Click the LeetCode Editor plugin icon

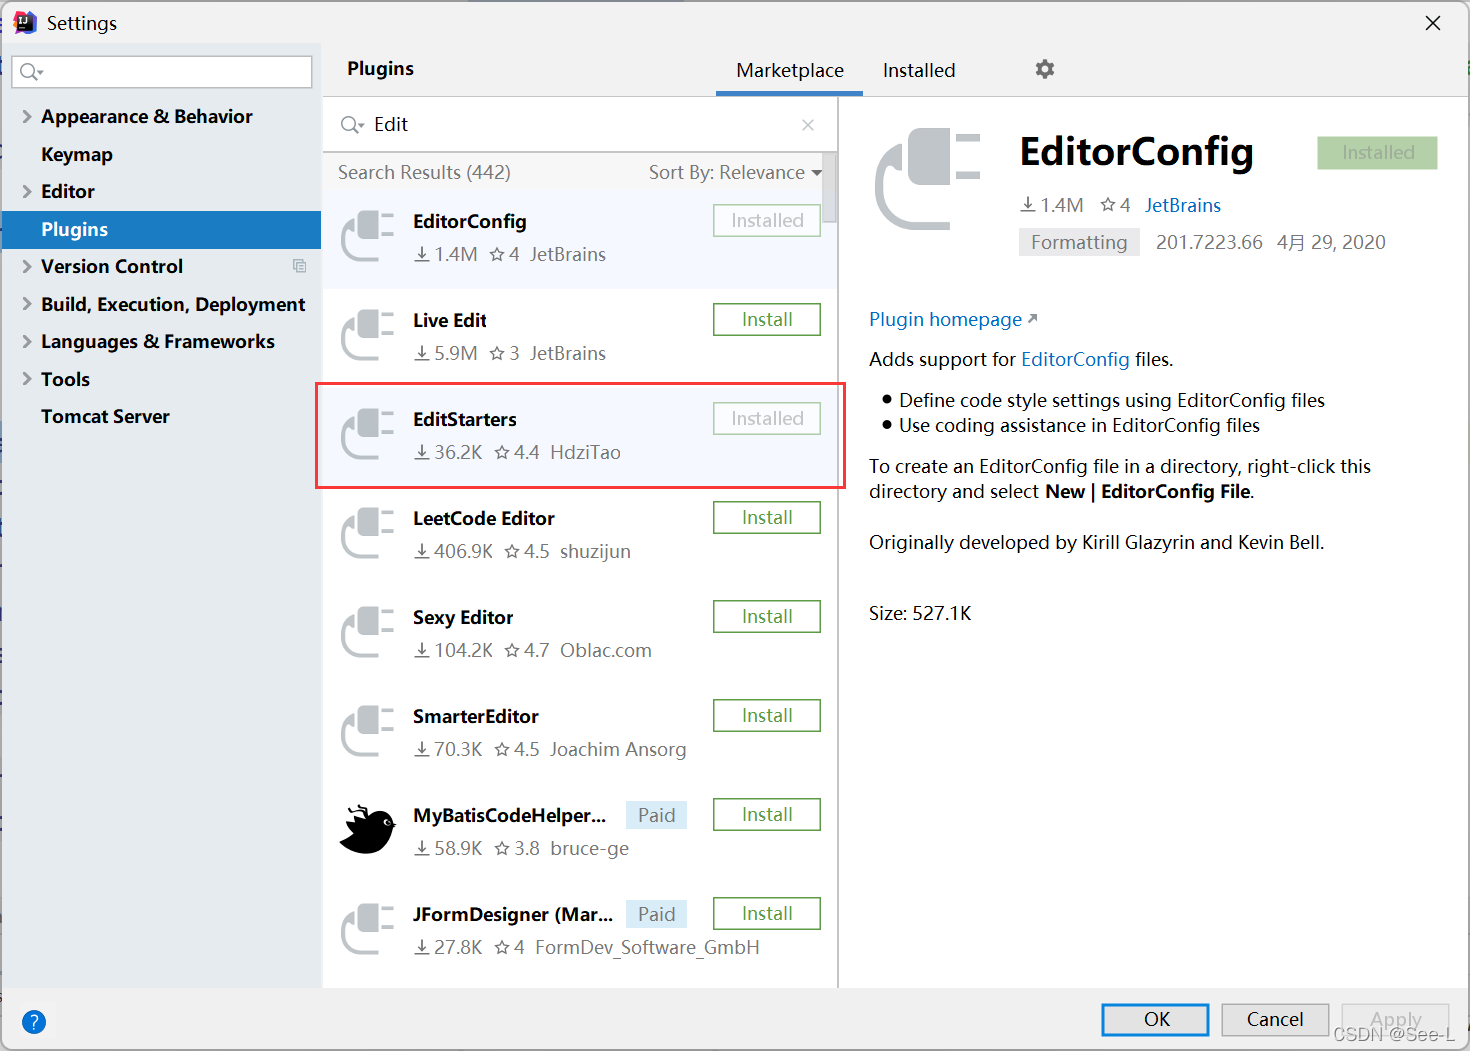click(367, 533)
